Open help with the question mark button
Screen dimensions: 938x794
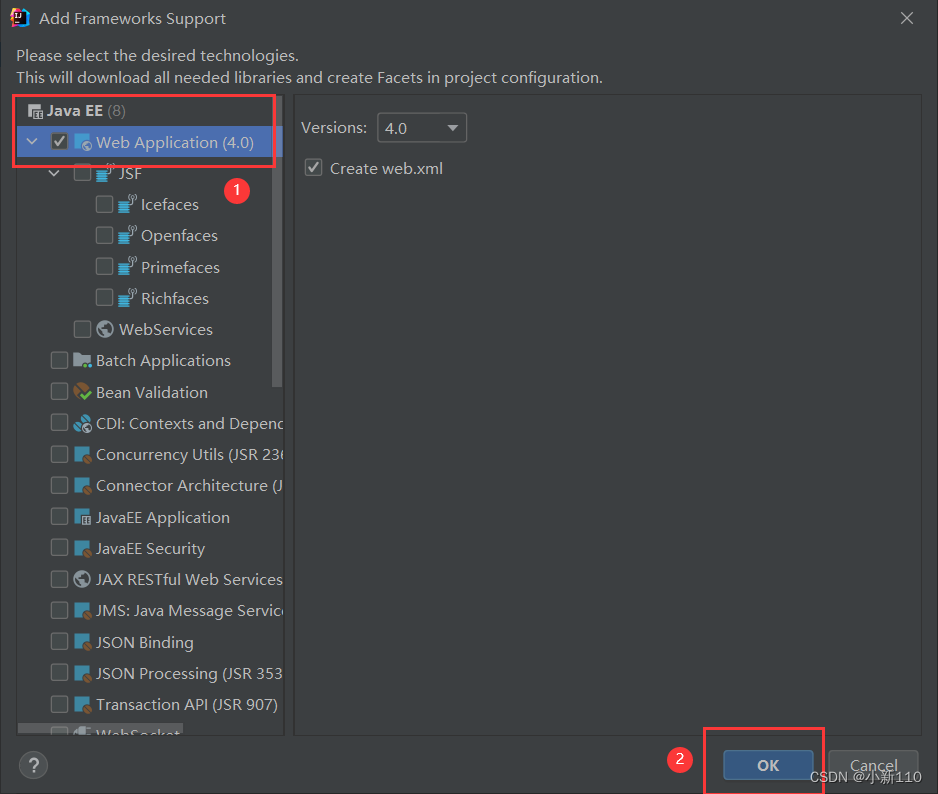click(34, 765)
